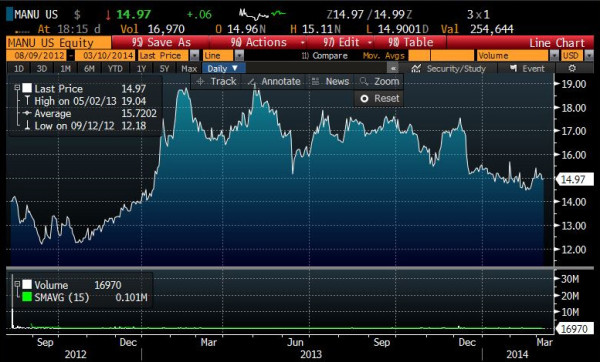
Task: Click the 2013 year label on axis
Action: tap(311, 354)
